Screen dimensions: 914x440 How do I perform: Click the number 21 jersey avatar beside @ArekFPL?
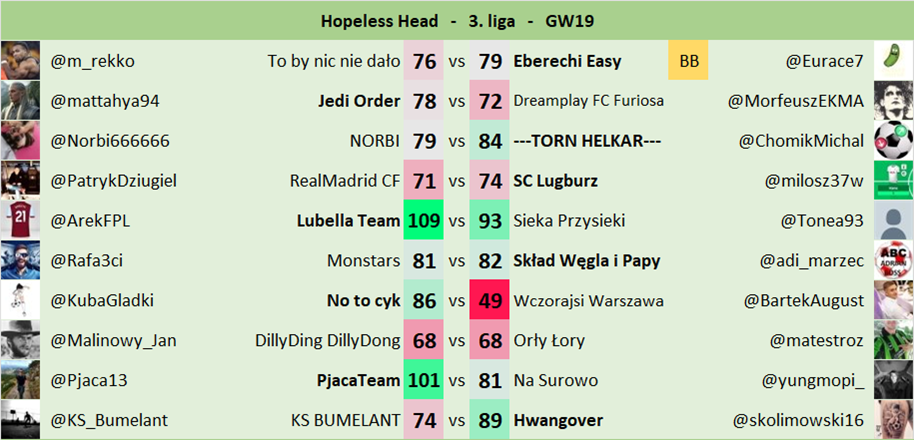click(x=20, y=221)
